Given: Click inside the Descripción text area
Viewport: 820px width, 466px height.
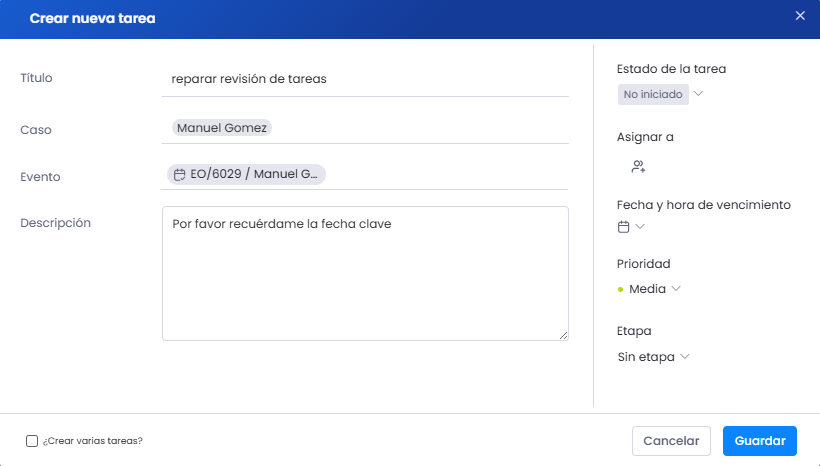Looking at the screenshot, I should pos(365,274).
